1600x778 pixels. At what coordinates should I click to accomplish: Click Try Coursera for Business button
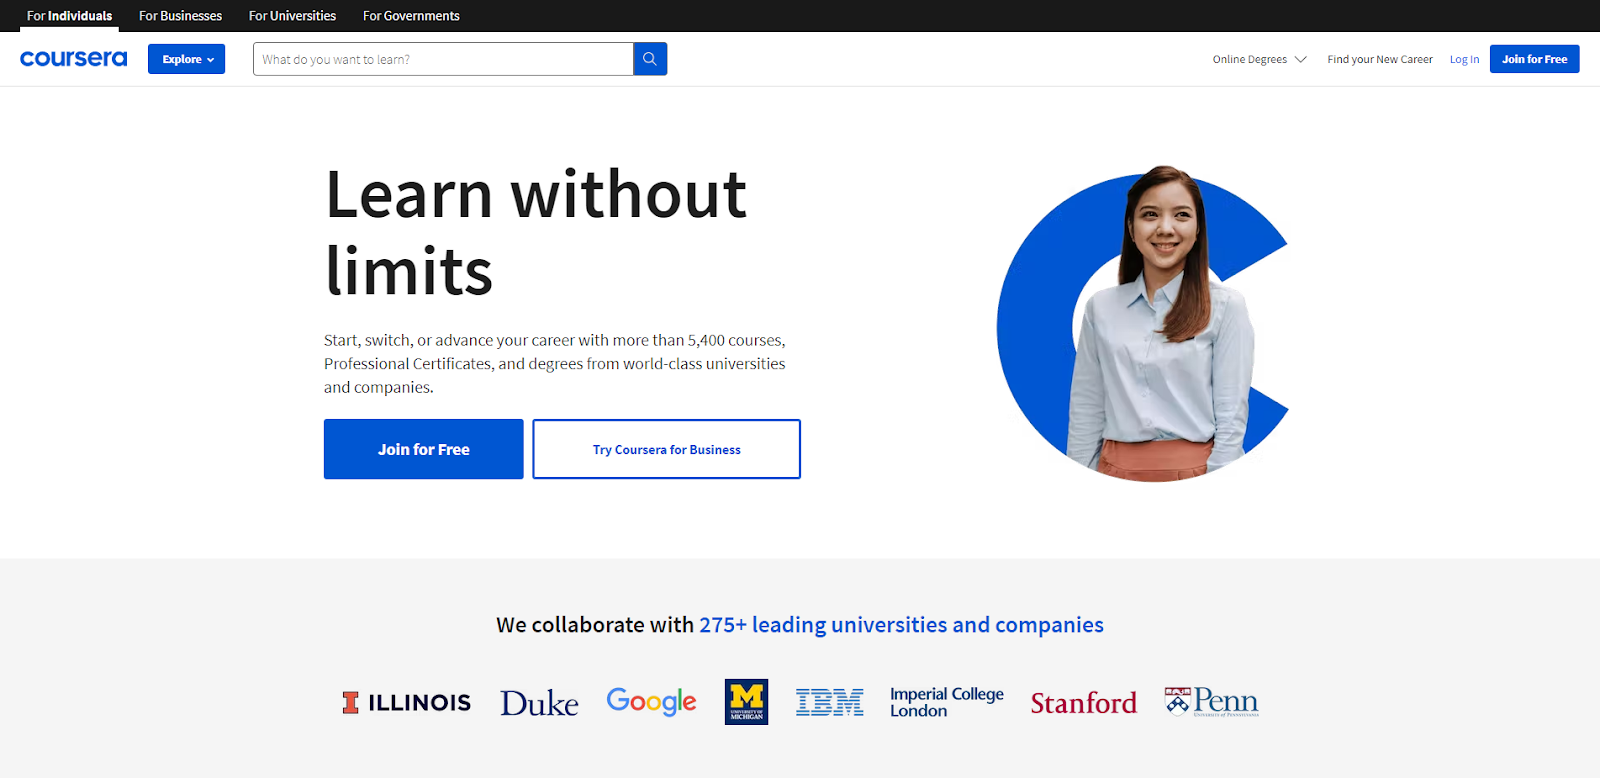click(666, 449)
